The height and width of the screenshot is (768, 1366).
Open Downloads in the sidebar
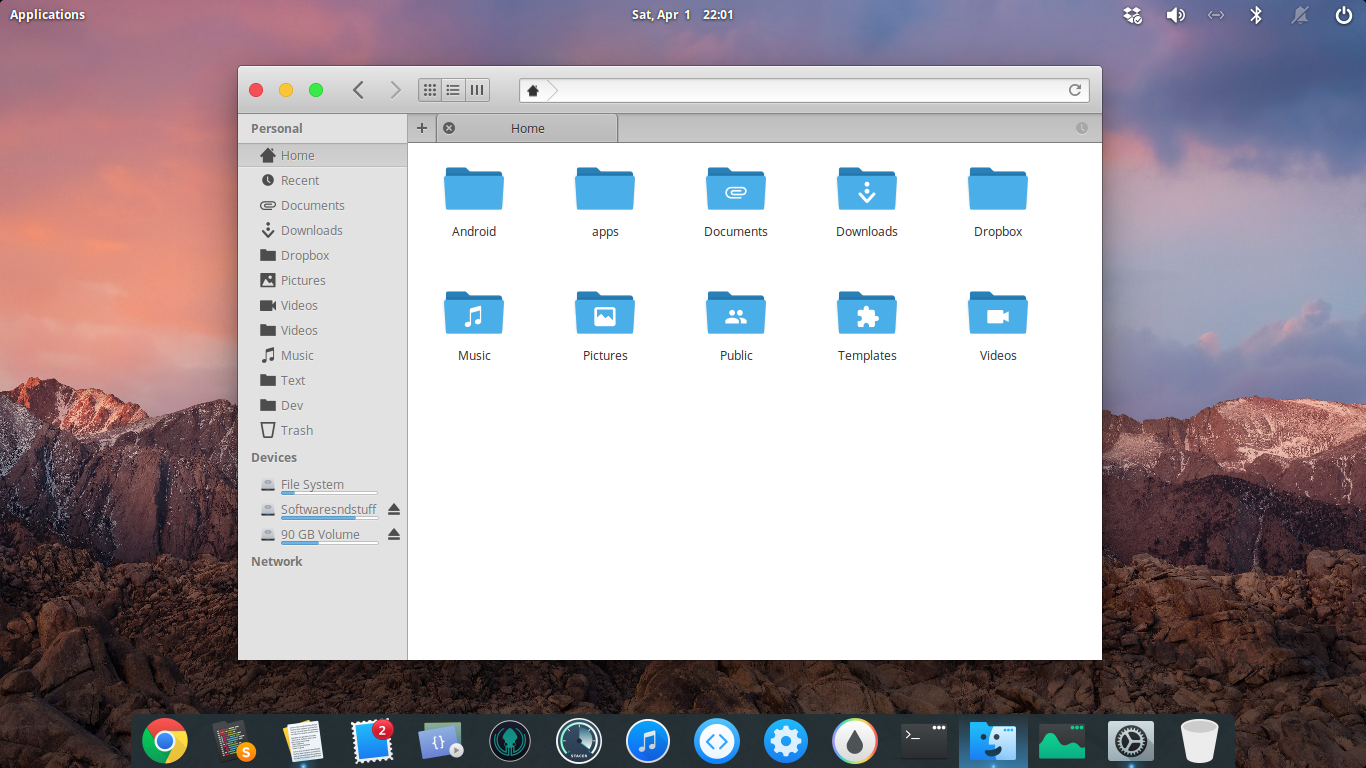(322, 230)
